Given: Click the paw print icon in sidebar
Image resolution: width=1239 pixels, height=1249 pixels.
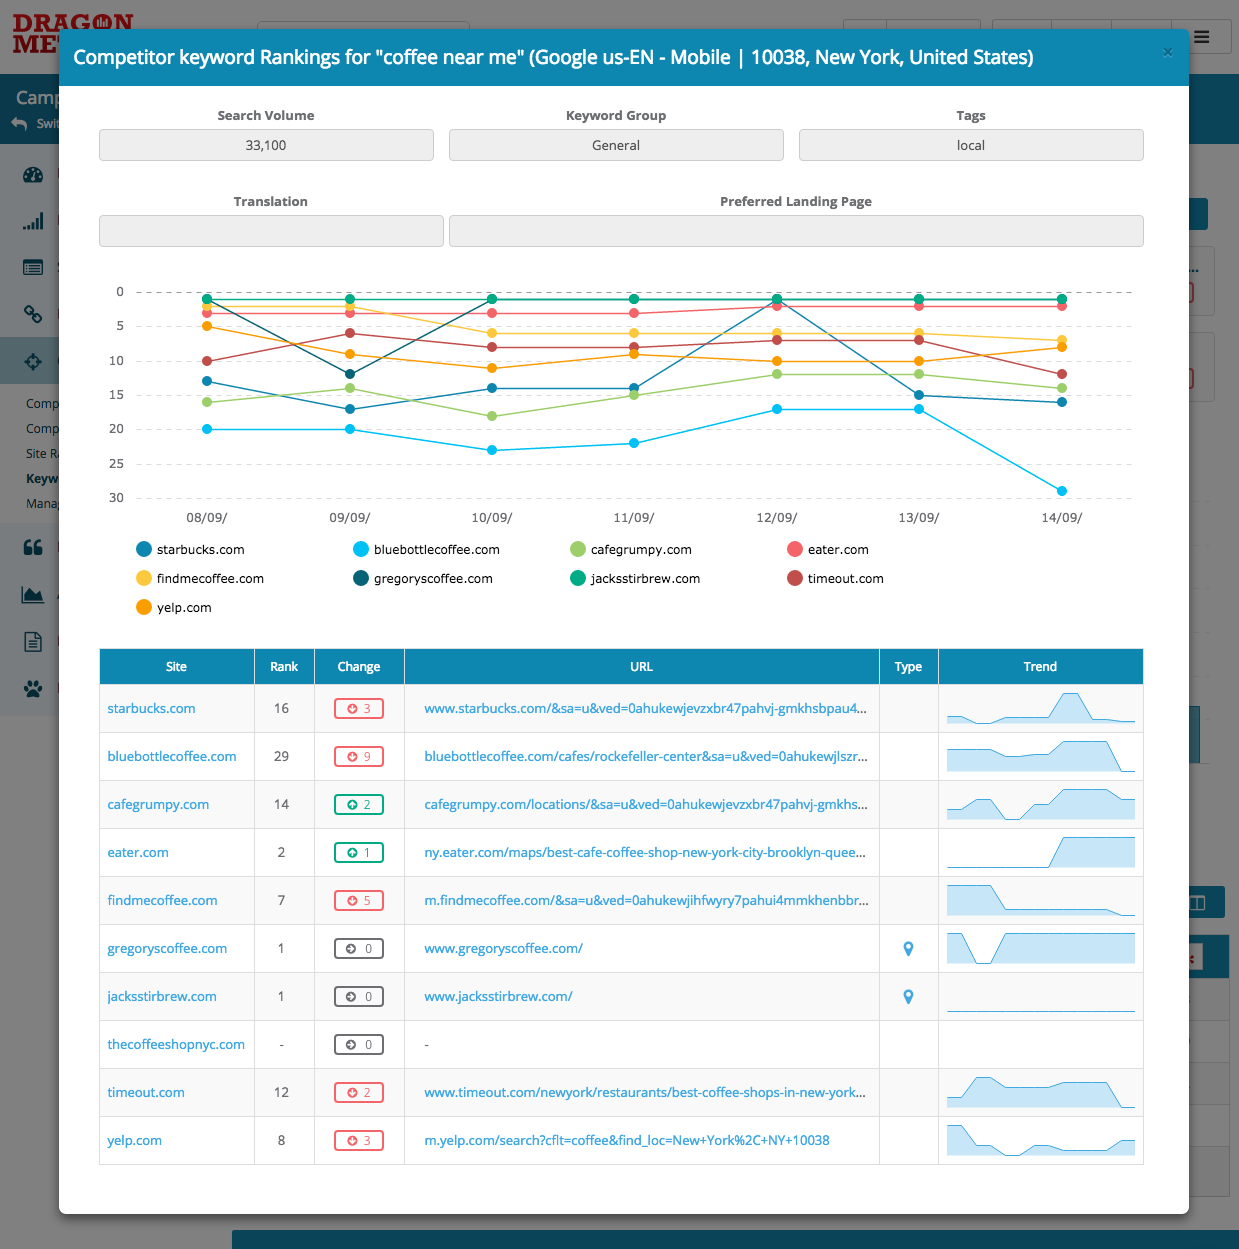Looking at the screenshot, I should (x=33, y=688).
